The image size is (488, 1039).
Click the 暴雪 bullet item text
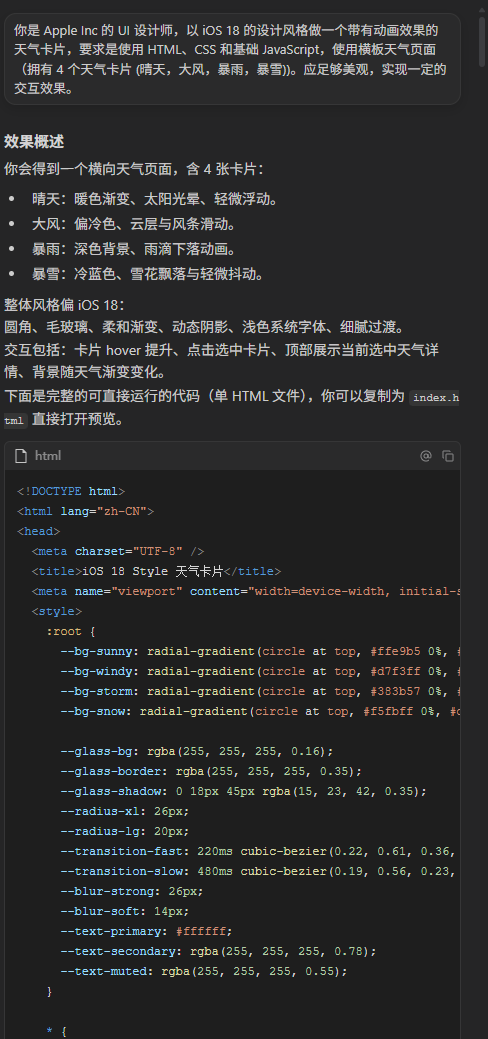point(148,274)
